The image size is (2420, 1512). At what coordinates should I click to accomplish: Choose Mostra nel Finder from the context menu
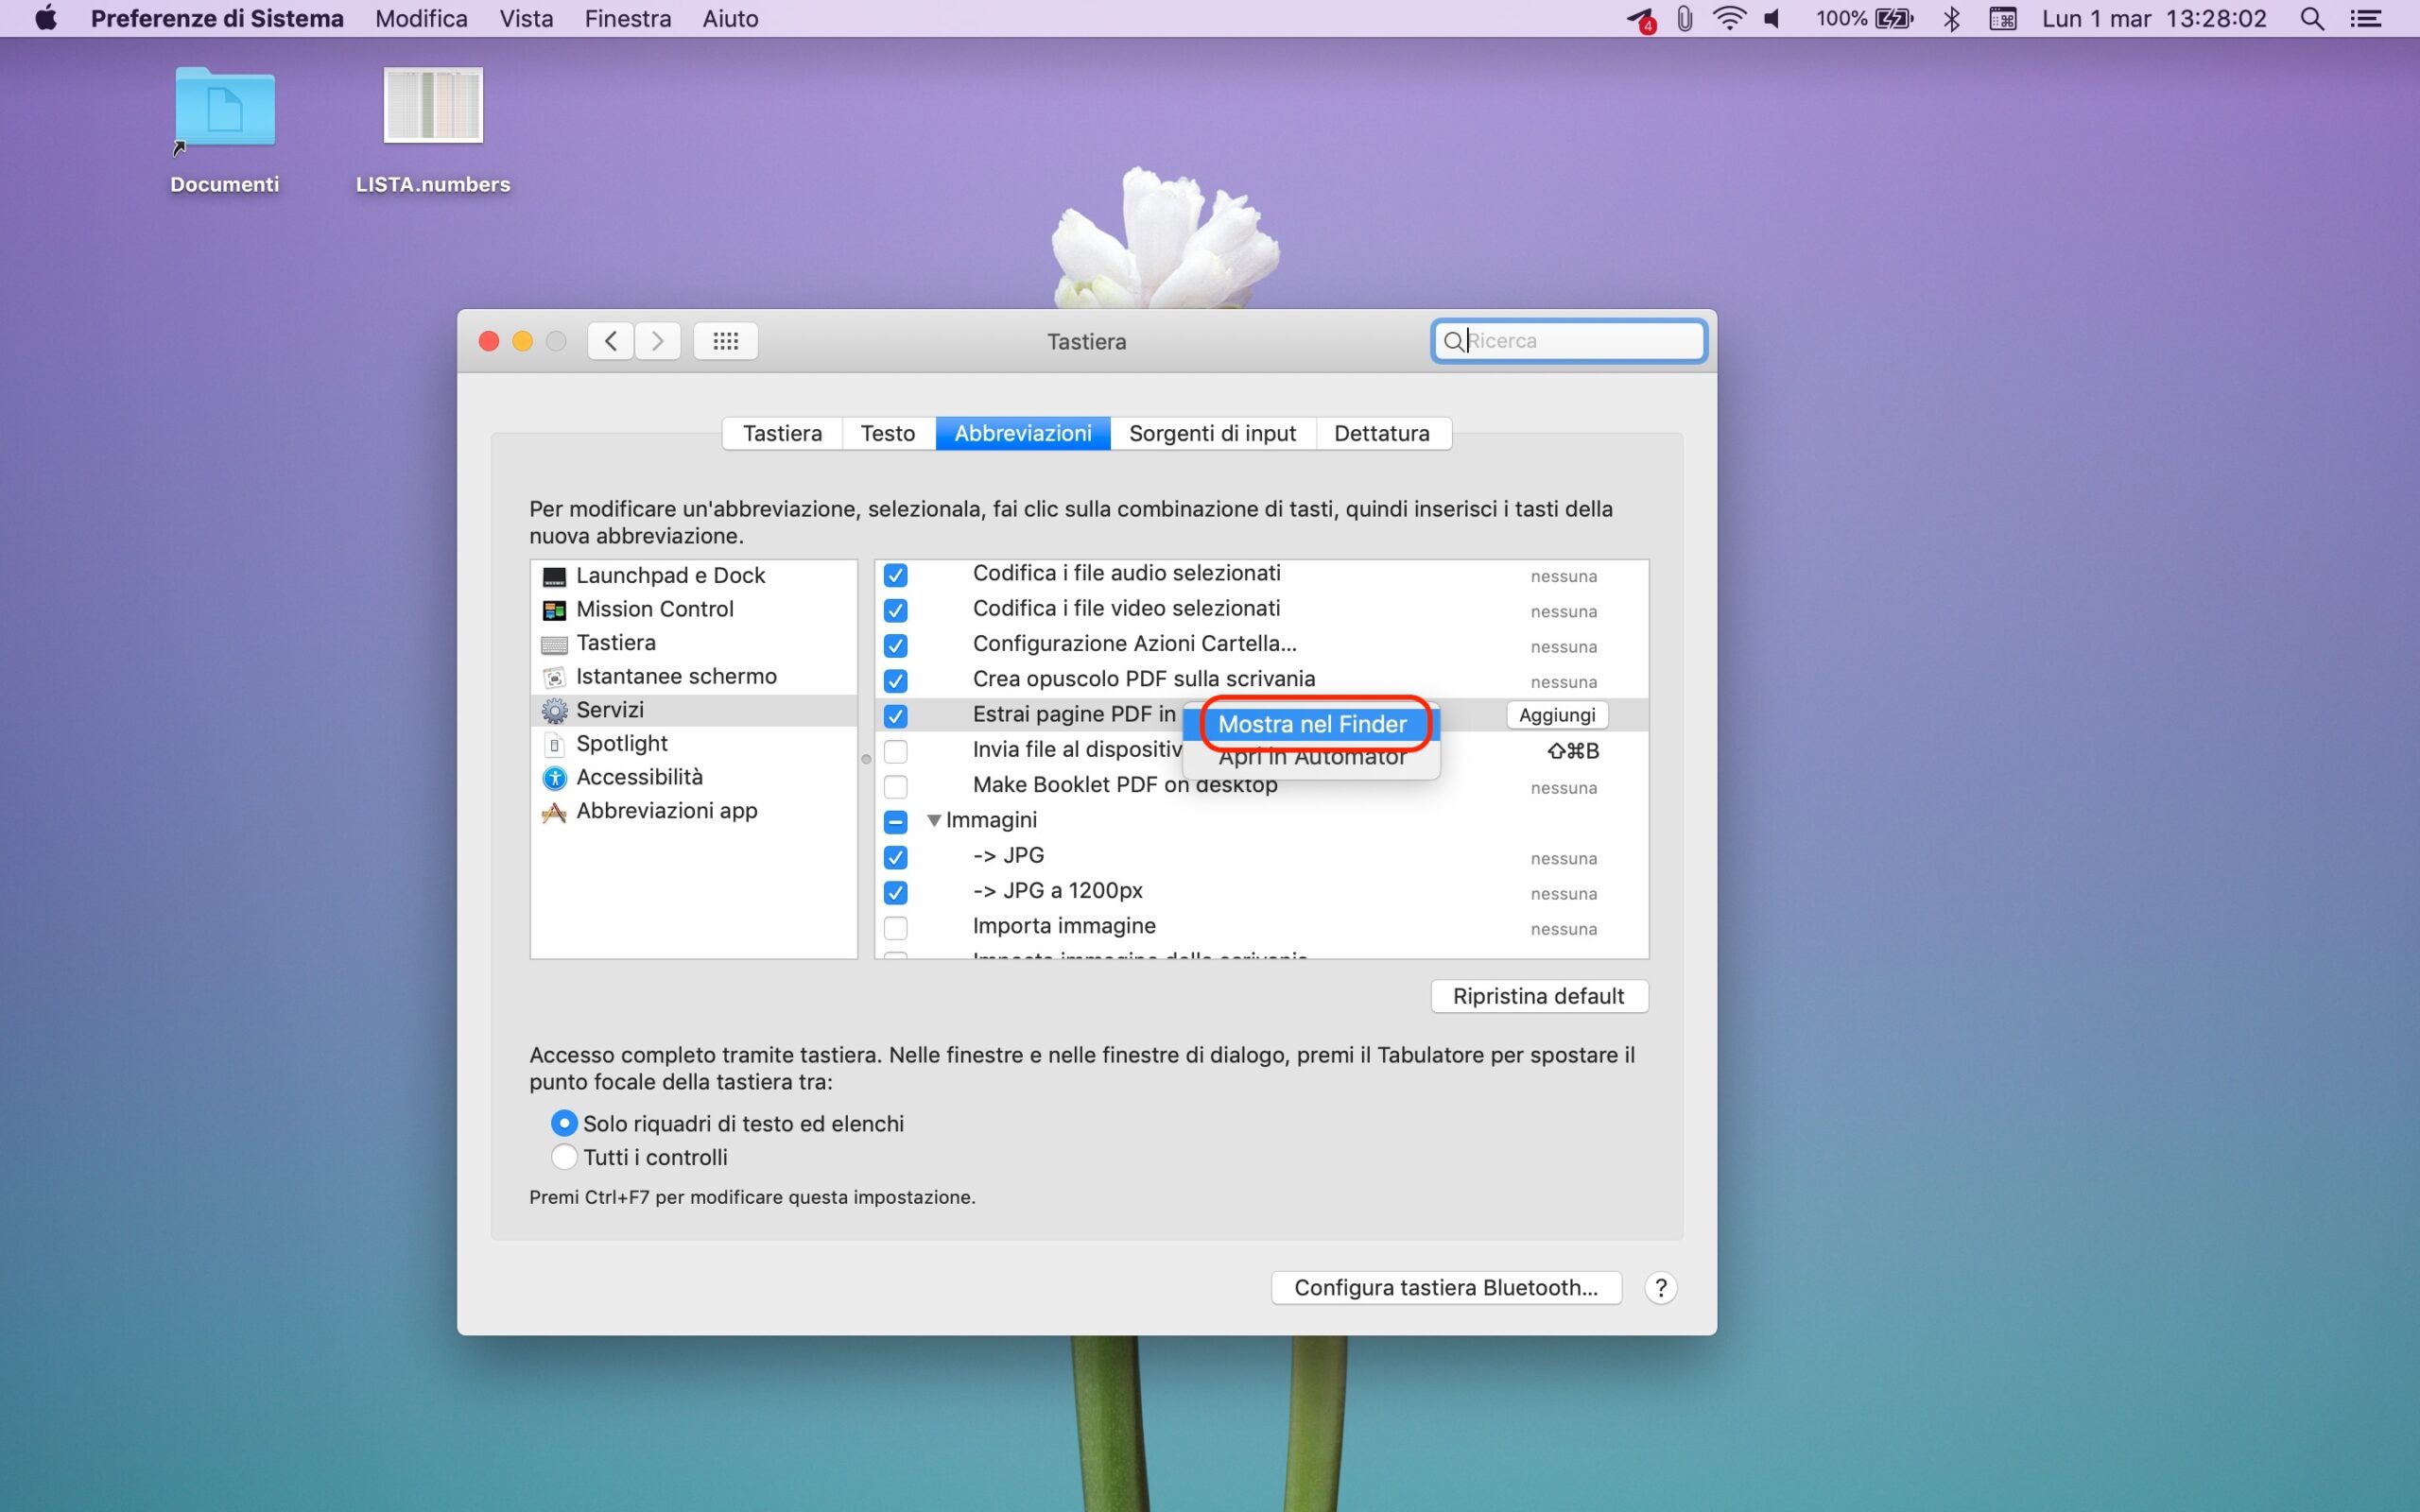1311,724
